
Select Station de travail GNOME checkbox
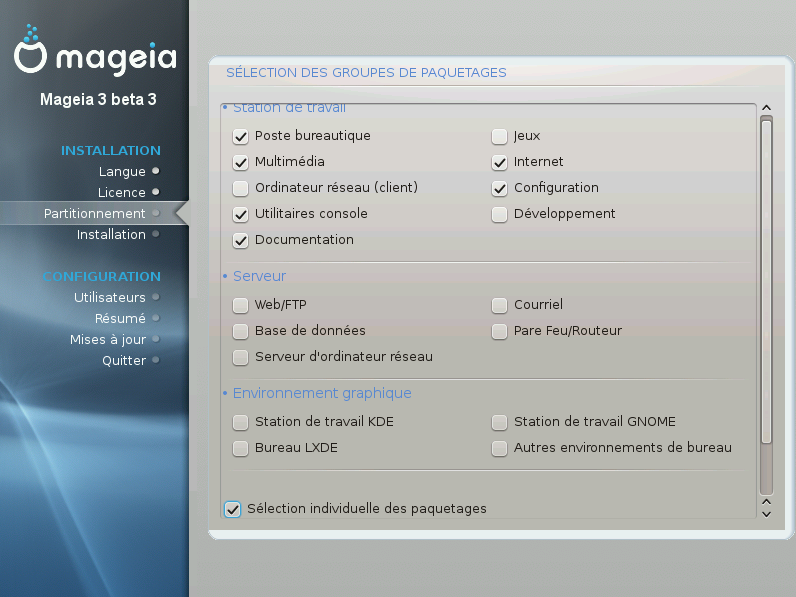pos(500,422)
